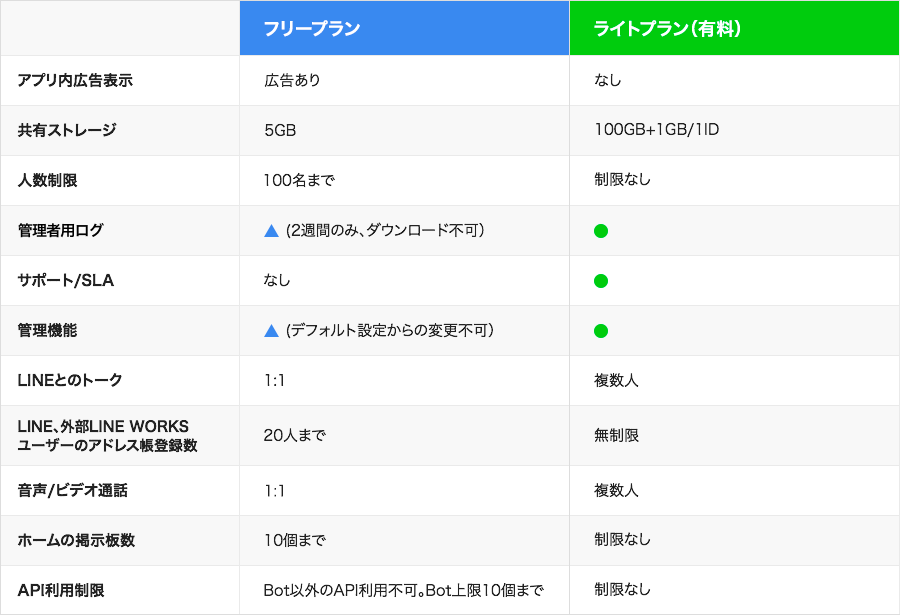Click the 音声/ビデオ通話 row label
Viewport: 900px width, 615px height.
click(x=72, y=490)
